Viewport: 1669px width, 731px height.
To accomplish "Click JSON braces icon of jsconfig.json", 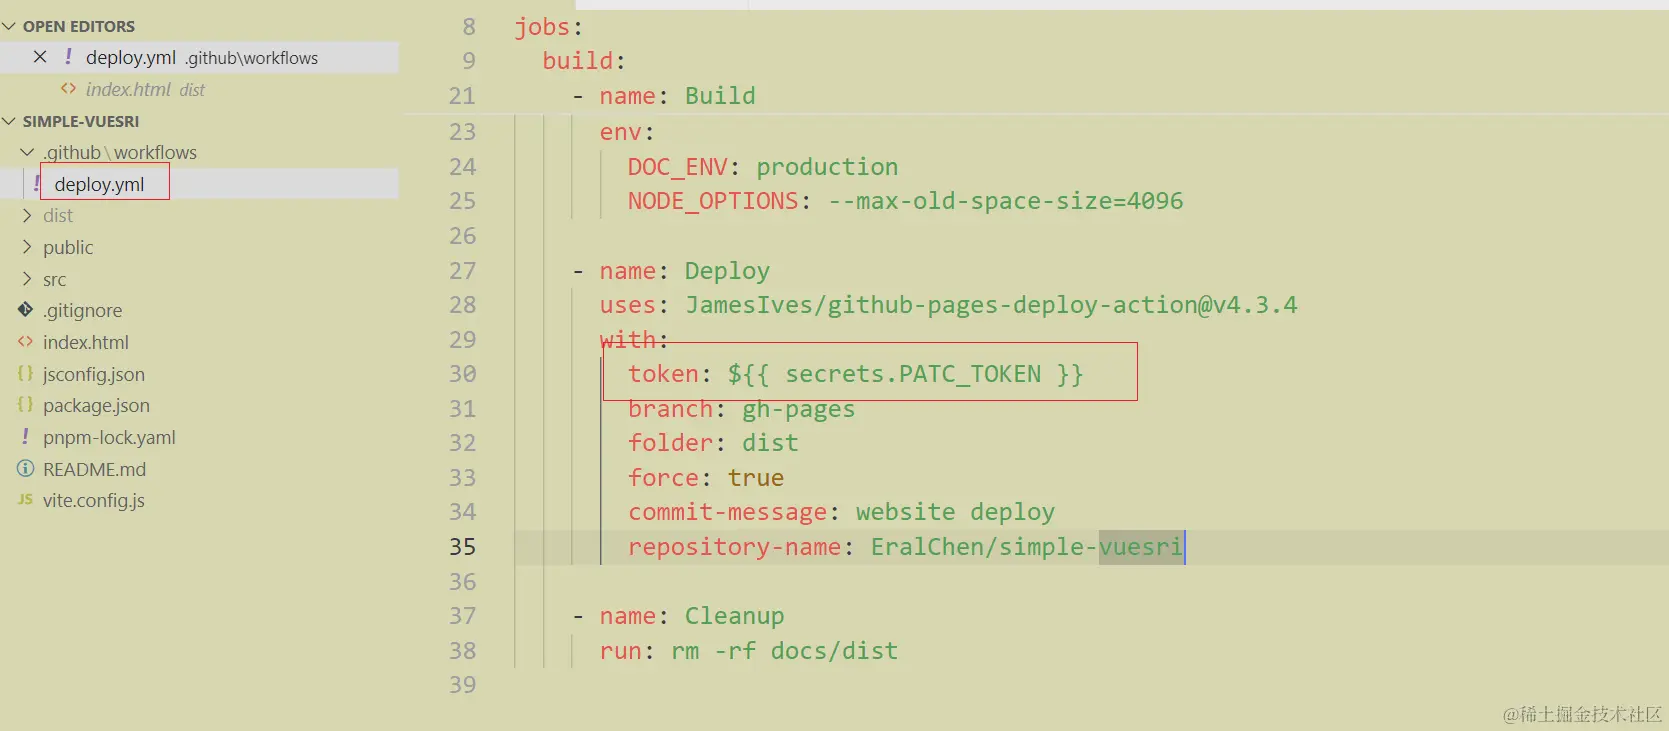I will (x=25, y=373).
